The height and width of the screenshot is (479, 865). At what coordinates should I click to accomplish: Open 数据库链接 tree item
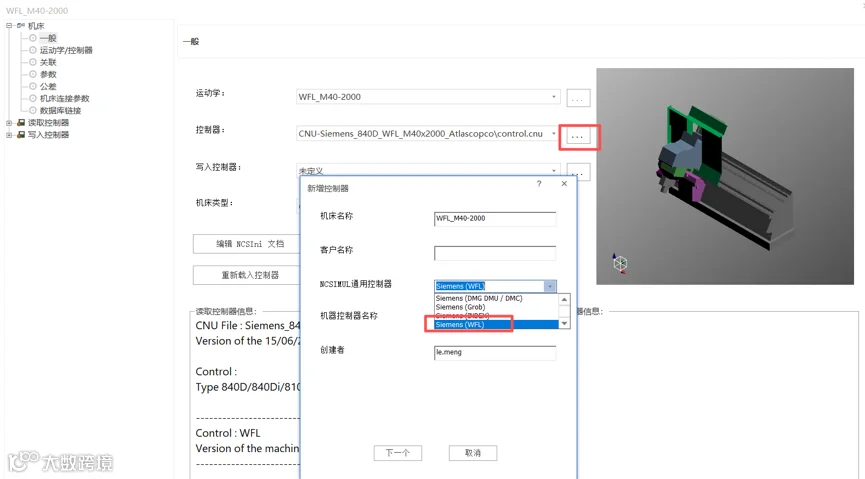point(60,111)
